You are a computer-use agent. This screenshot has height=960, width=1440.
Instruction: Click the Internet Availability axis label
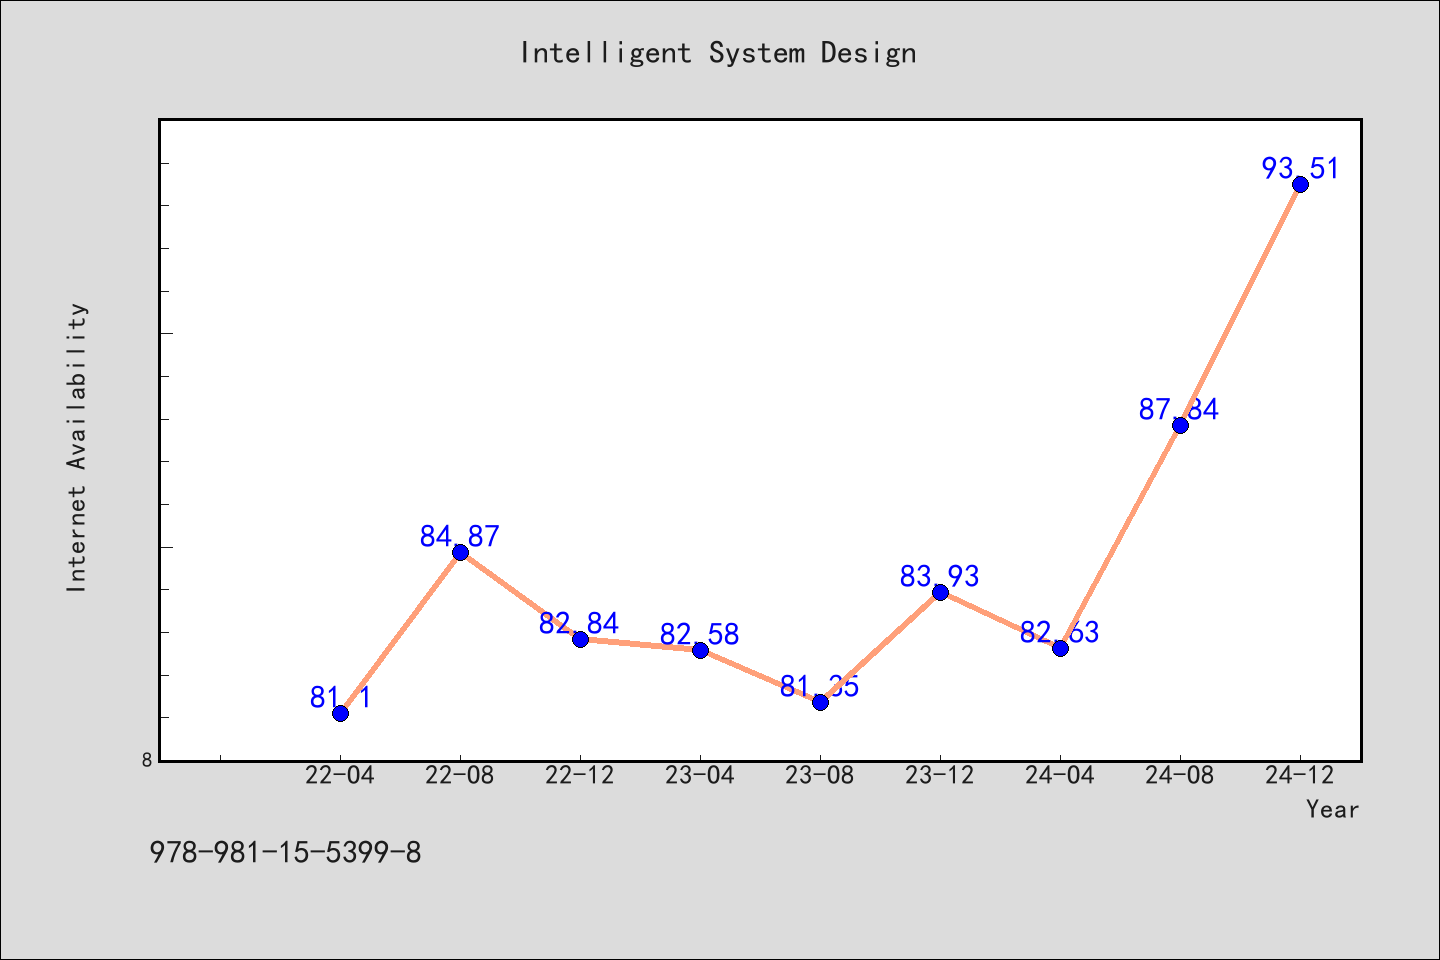[x=77, y=447]
